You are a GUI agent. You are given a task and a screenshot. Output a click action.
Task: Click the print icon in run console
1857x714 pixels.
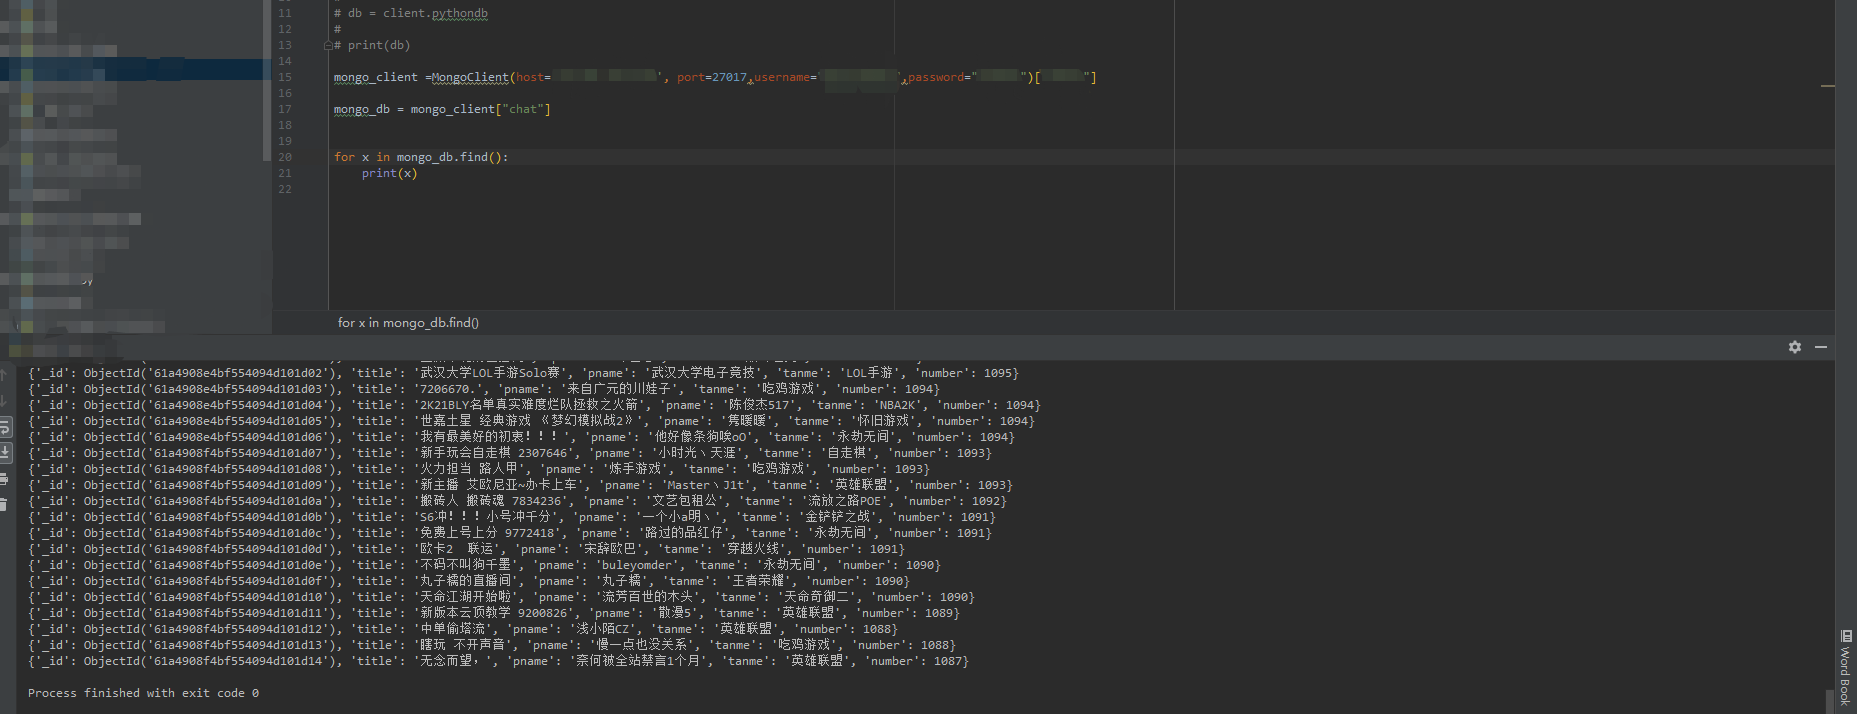[x=3, y=479]
